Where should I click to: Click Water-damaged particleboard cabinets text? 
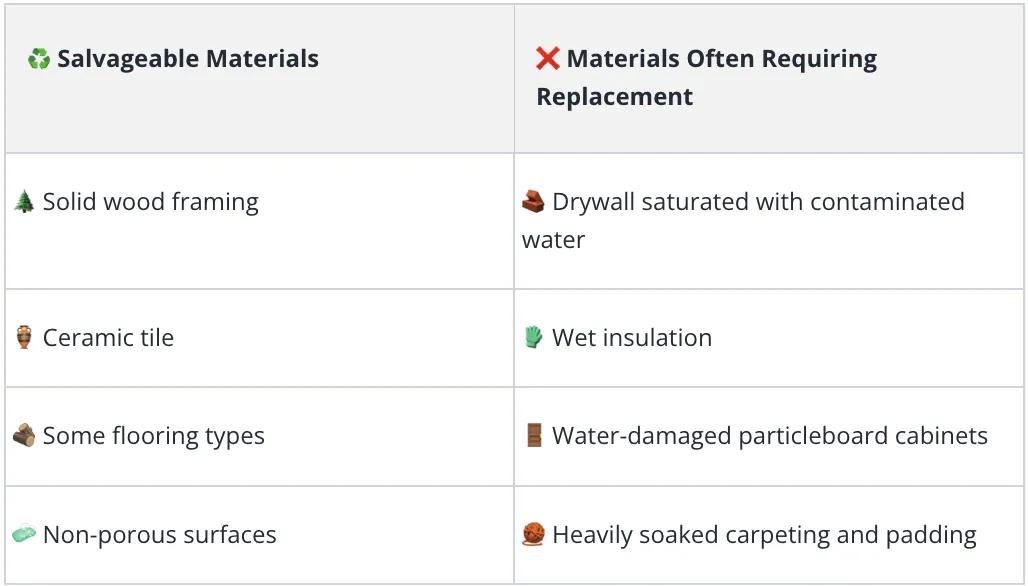pyautogui.click(x=770, y=437)
